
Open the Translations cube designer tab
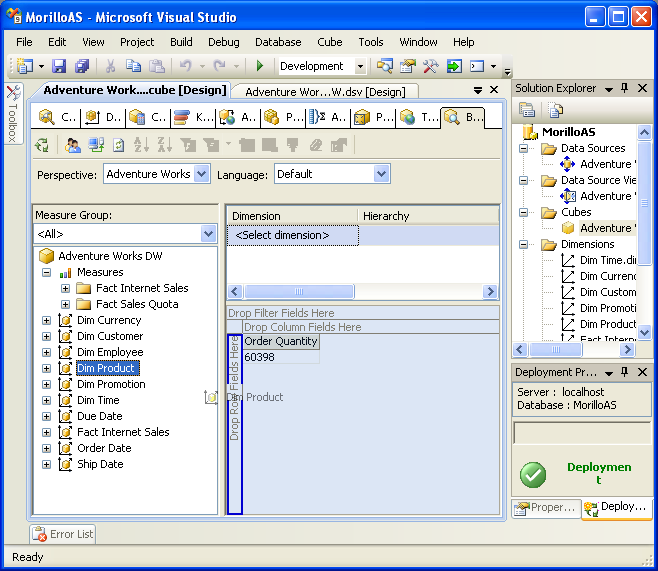pos(418,117)
